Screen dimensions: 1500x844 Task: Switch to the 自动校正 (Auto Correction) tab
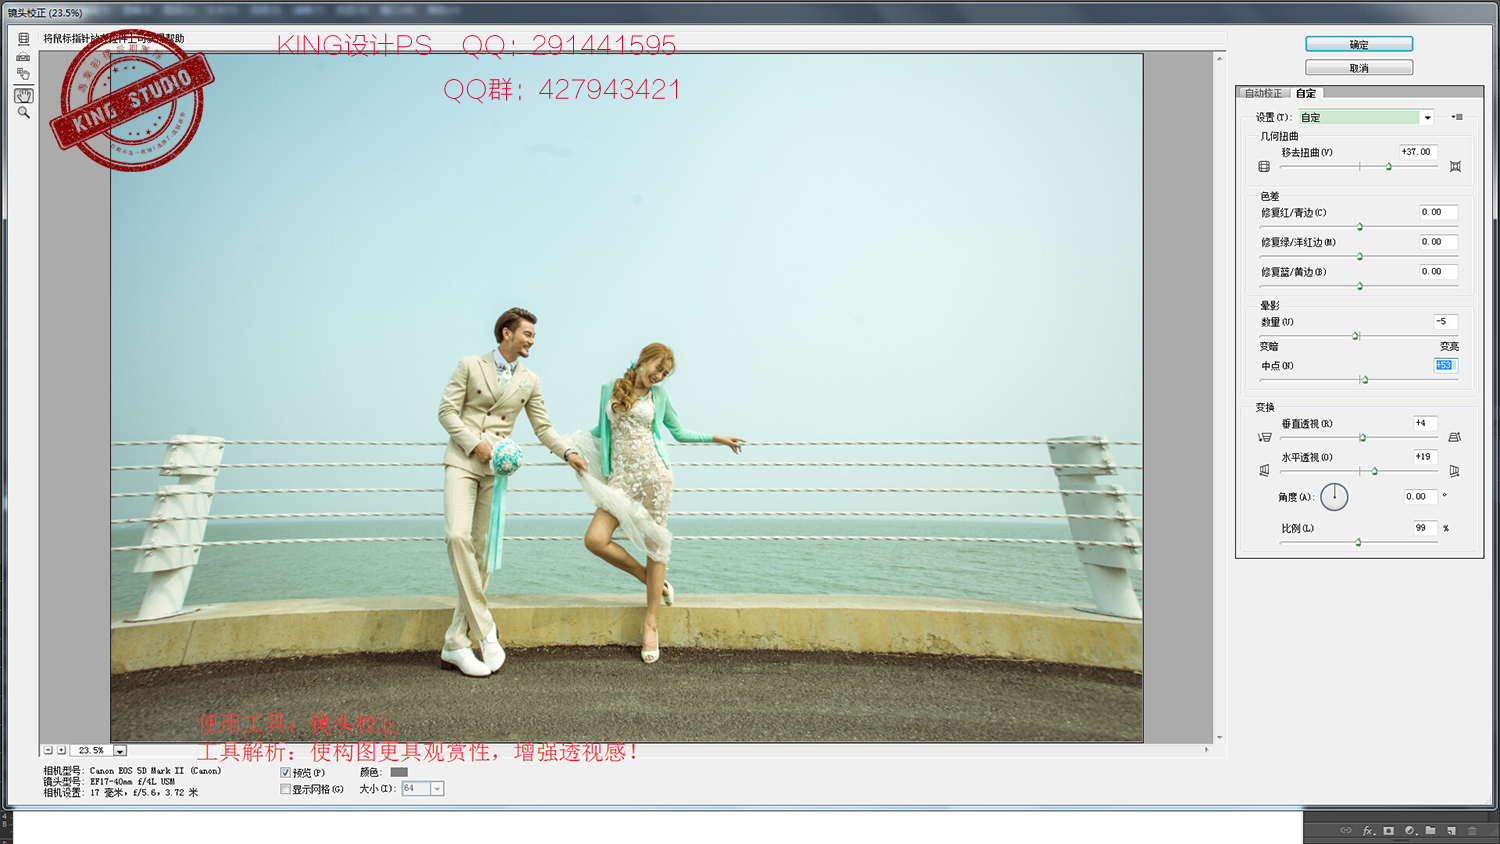pyautogui.click(x=1263, y=93)
